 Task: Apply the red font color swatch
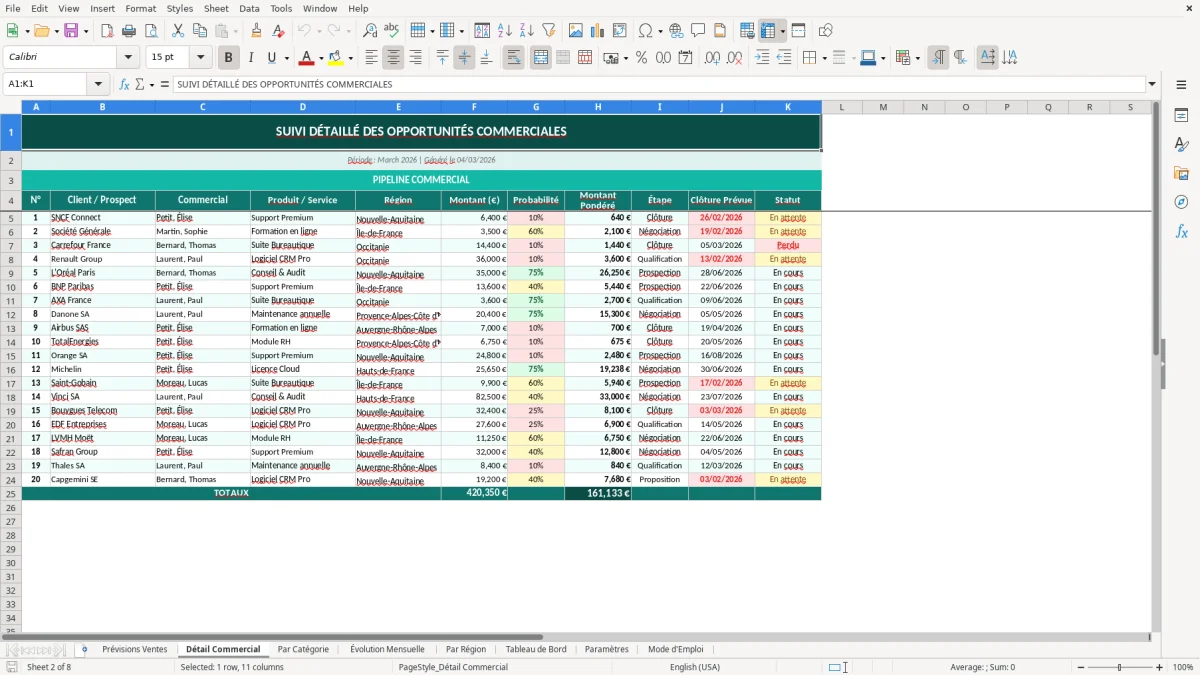click(x=307, y=58)
